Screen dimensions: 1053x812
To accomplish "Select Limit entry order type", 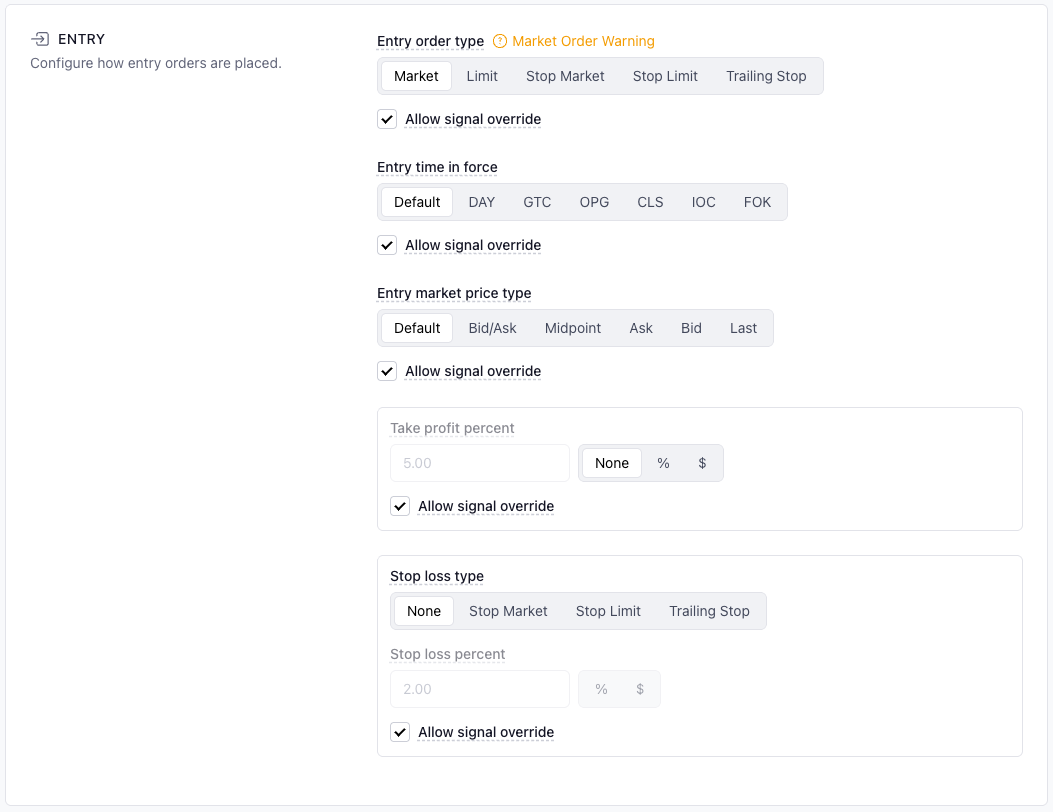I will click(x=482, y=76).
